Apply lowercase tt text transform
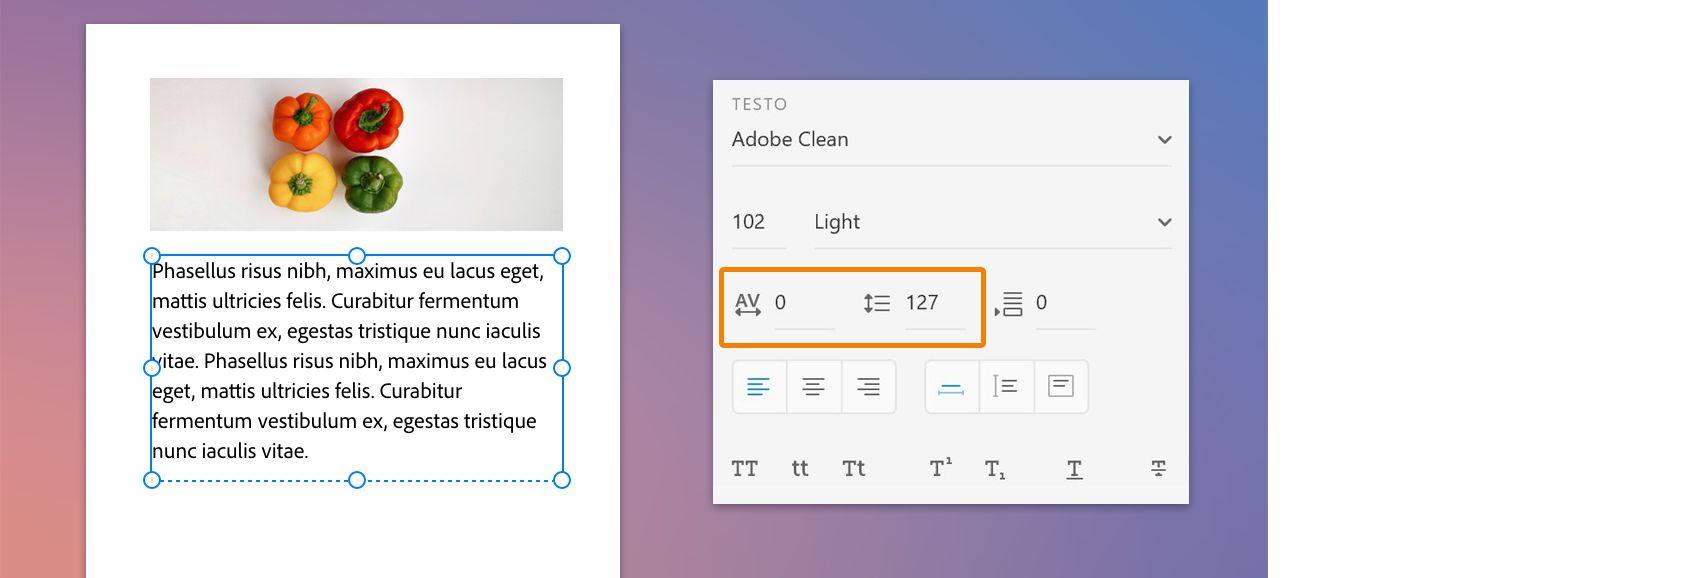The height and width of the screenshot is (578, 1699). pos(800,469)
